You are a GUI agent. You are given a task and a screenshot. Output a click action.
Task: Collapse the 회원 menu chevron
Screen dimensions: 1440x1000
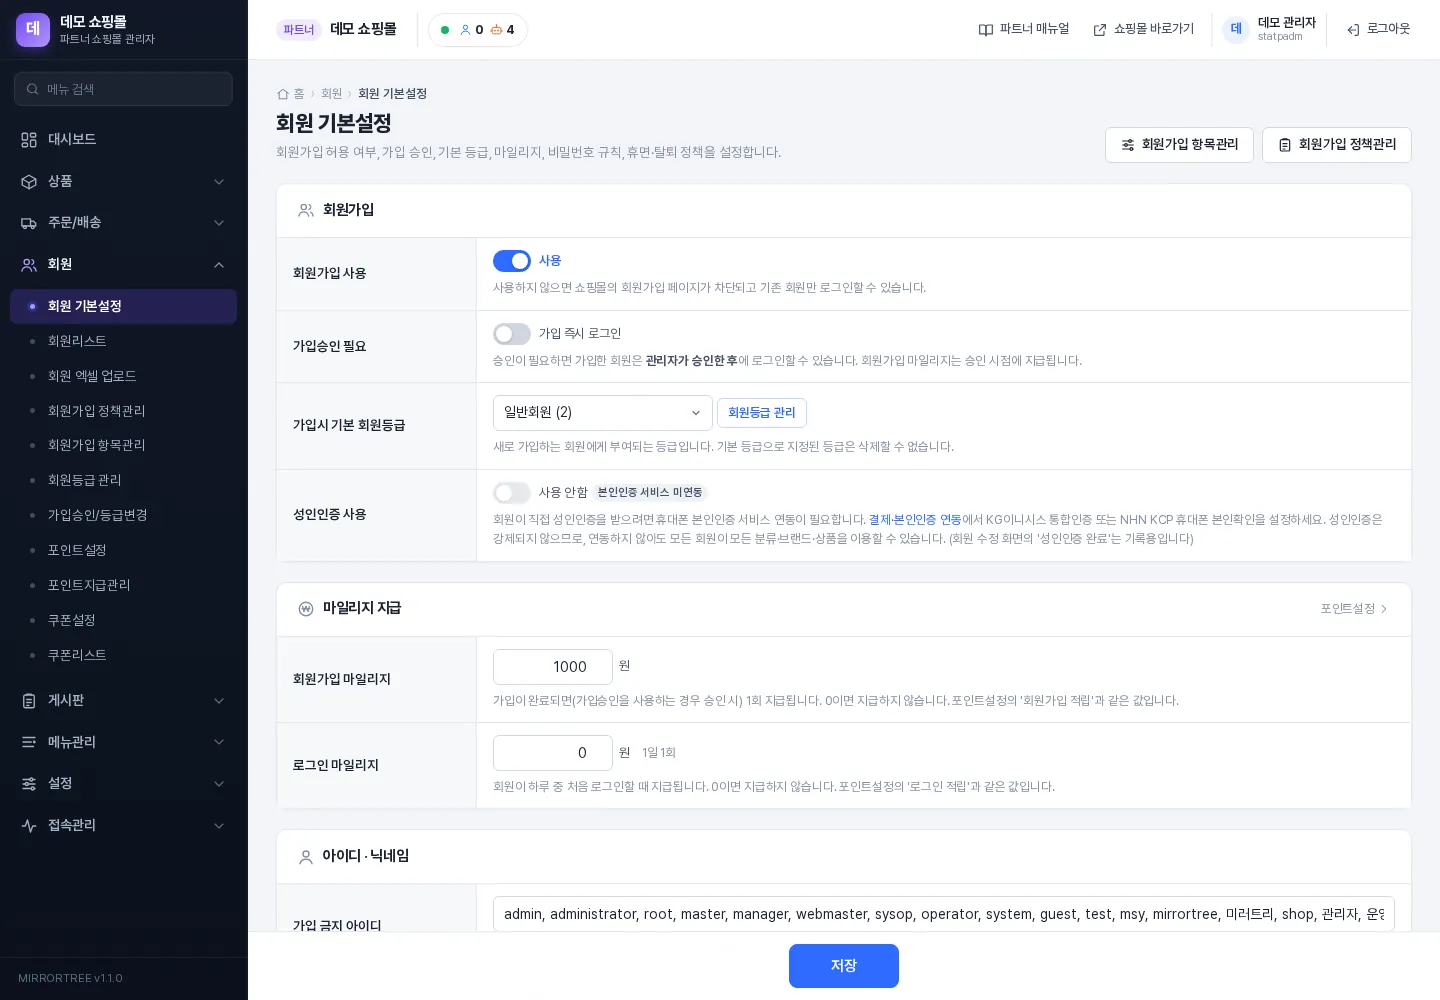pyautogui.click(x=219, y=265)
